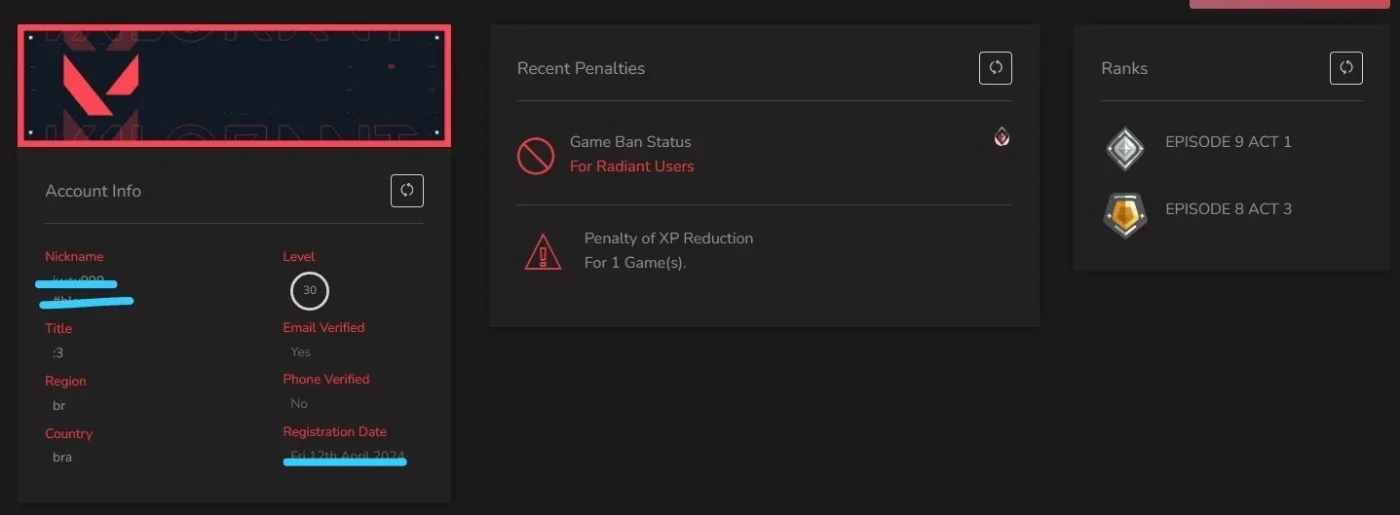Click the Episode 8 Act 3 rank badge

click(x=1125, y=215)
